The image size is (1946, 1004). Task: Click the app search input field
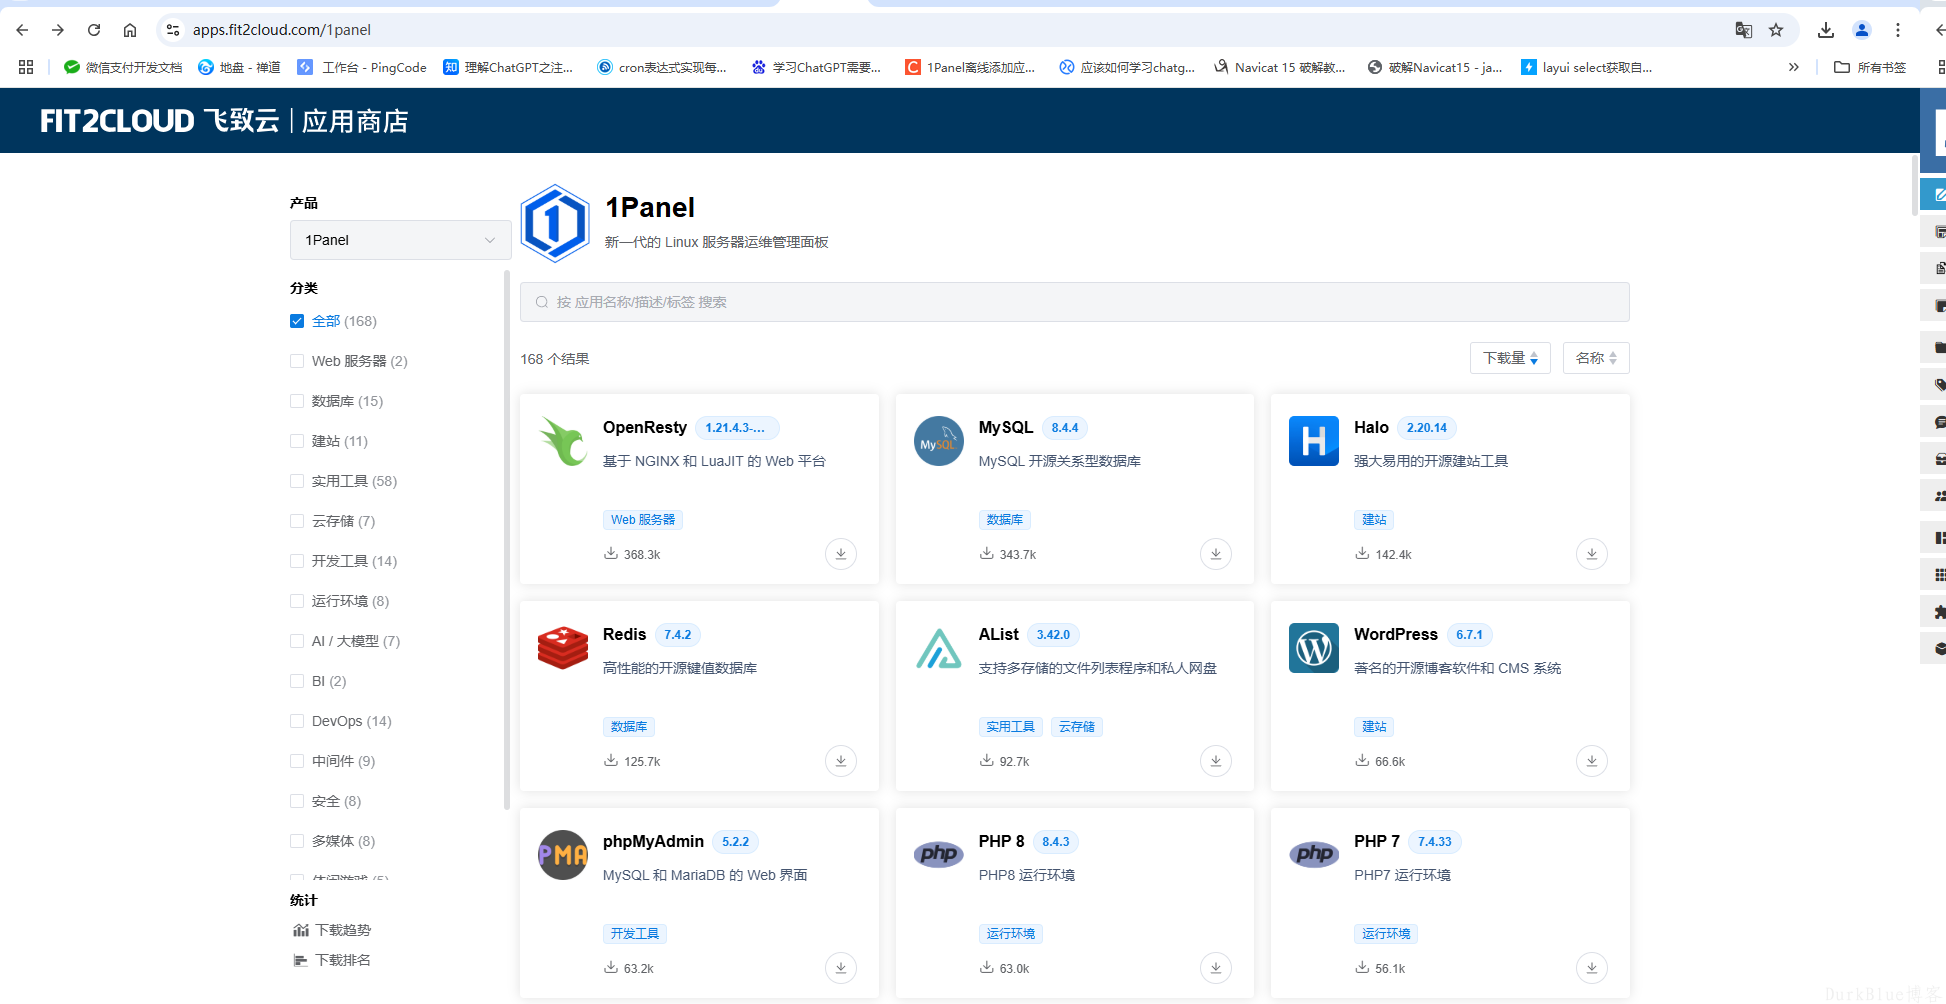(1074, 302)
